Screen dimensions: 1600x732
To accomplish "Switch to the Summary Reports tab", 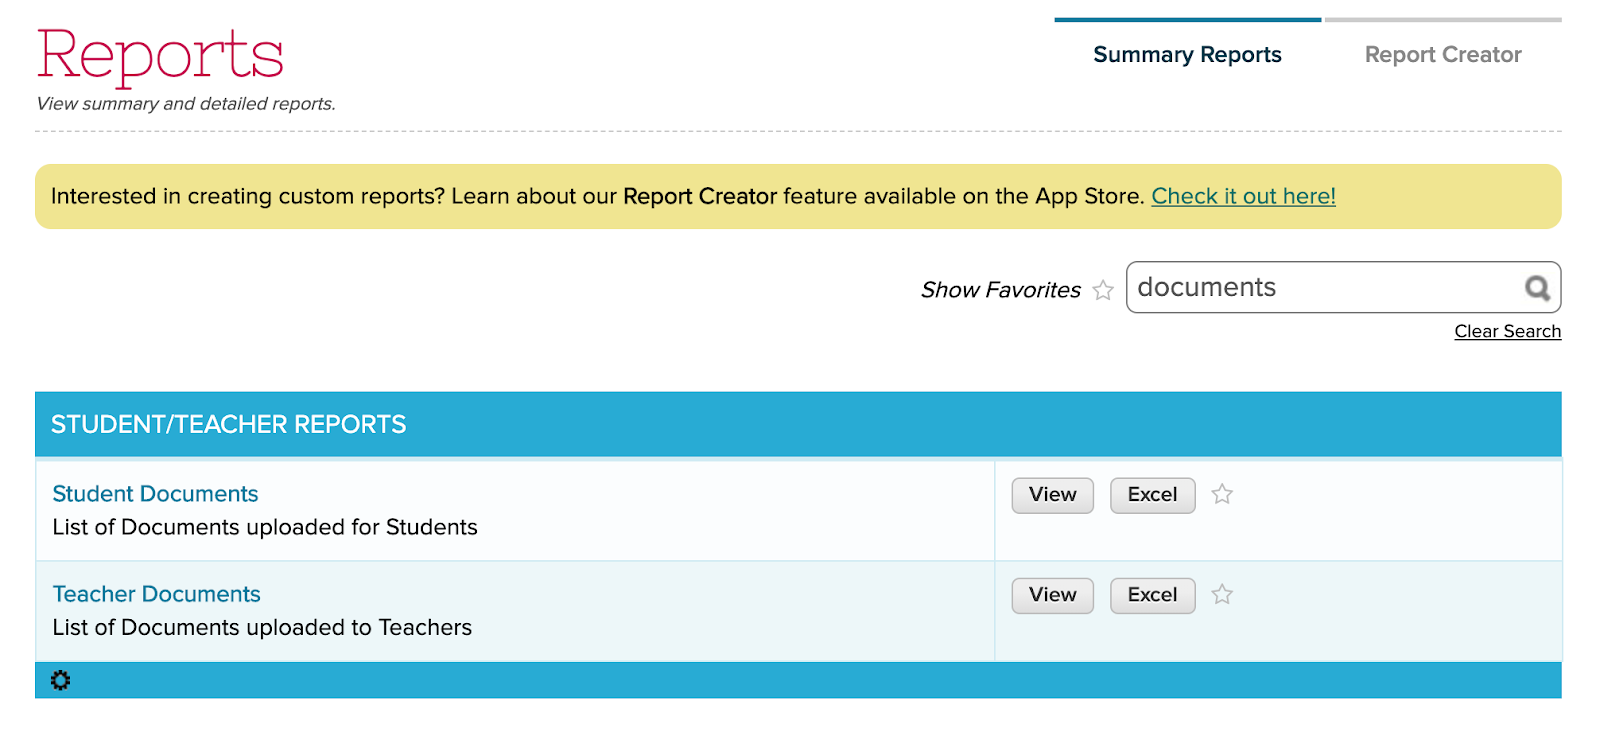I will [x=1187, y=55].
